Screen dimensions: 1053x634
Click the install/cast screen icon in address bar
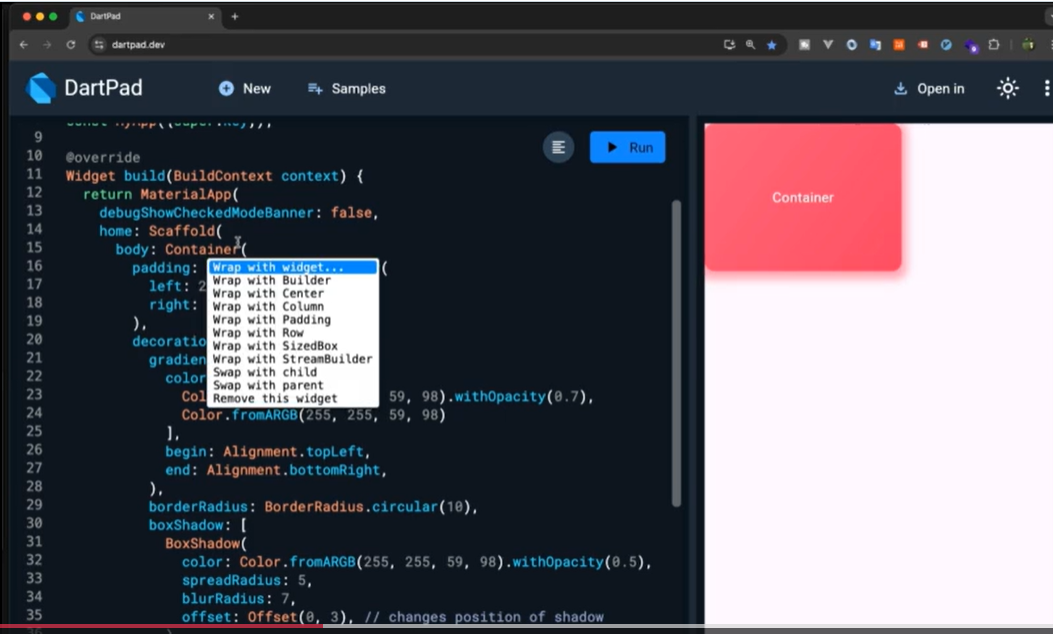click(729, 44)
